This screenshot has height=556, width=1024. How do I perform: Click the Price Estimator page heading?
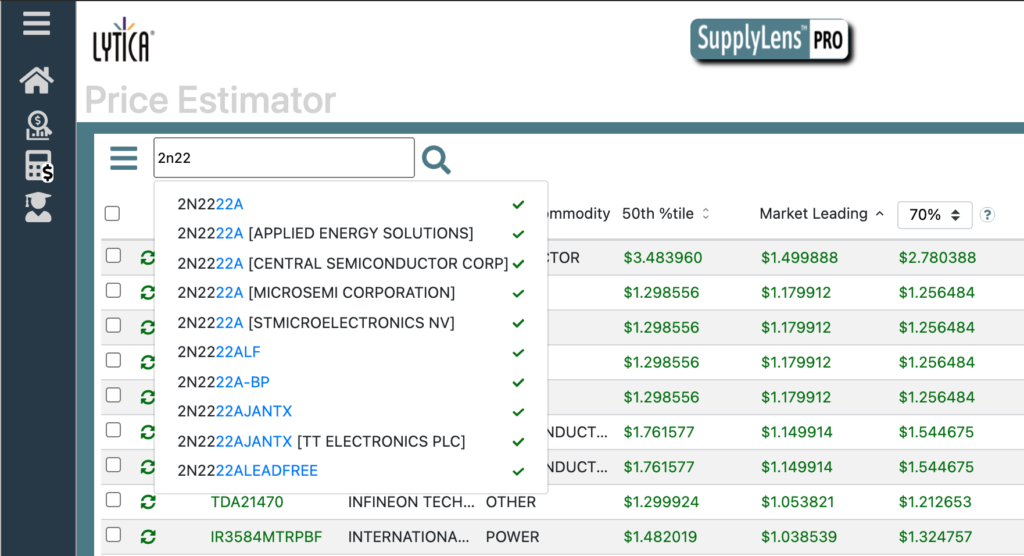click(210, 100)
